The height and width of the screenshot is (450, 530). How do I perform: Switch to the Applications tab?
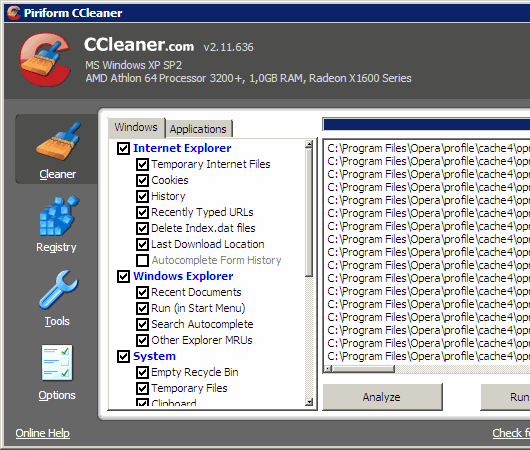(x=198, y=129)
